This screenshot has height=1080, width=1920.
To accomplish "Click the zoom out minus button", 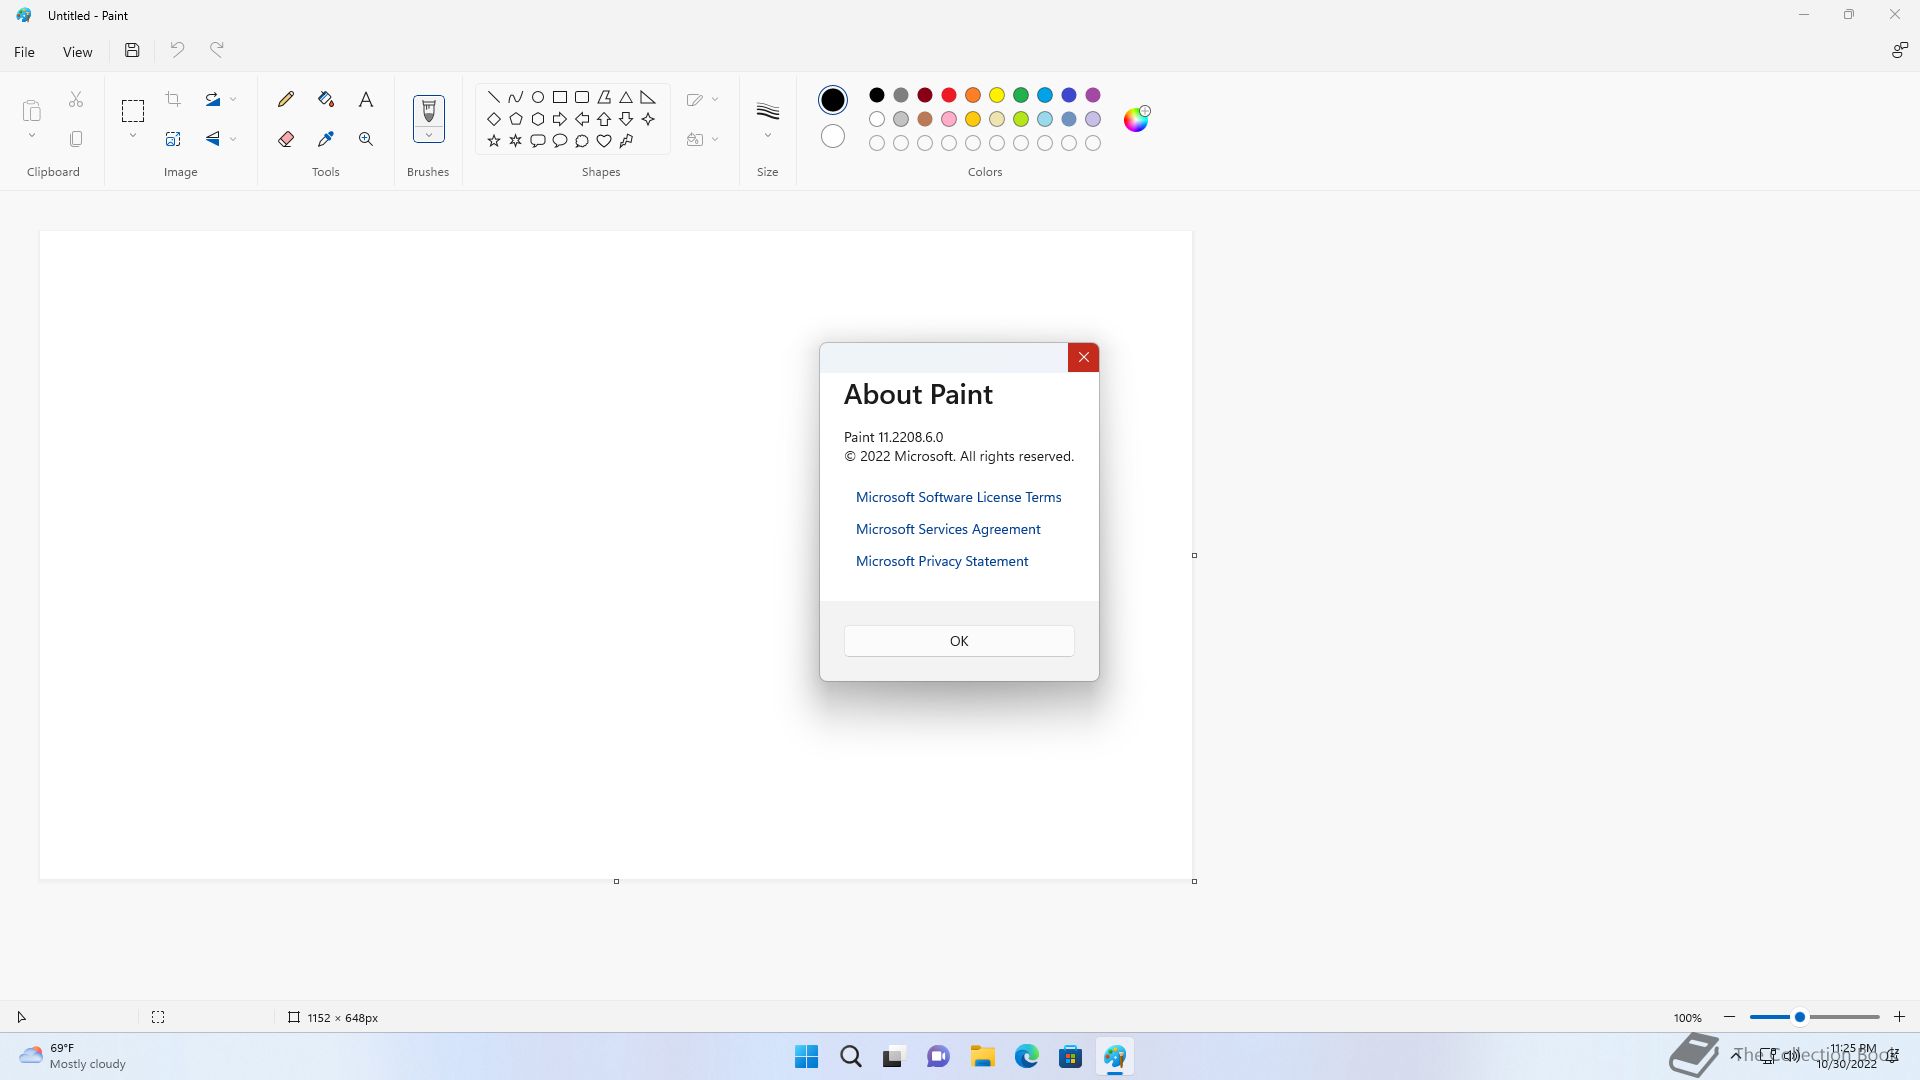I will point(1729,1017).
